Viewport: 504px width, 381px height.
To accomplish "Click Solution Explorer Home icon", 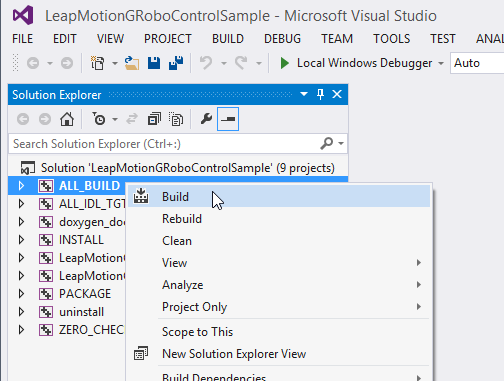I will [x=67, y=119].
